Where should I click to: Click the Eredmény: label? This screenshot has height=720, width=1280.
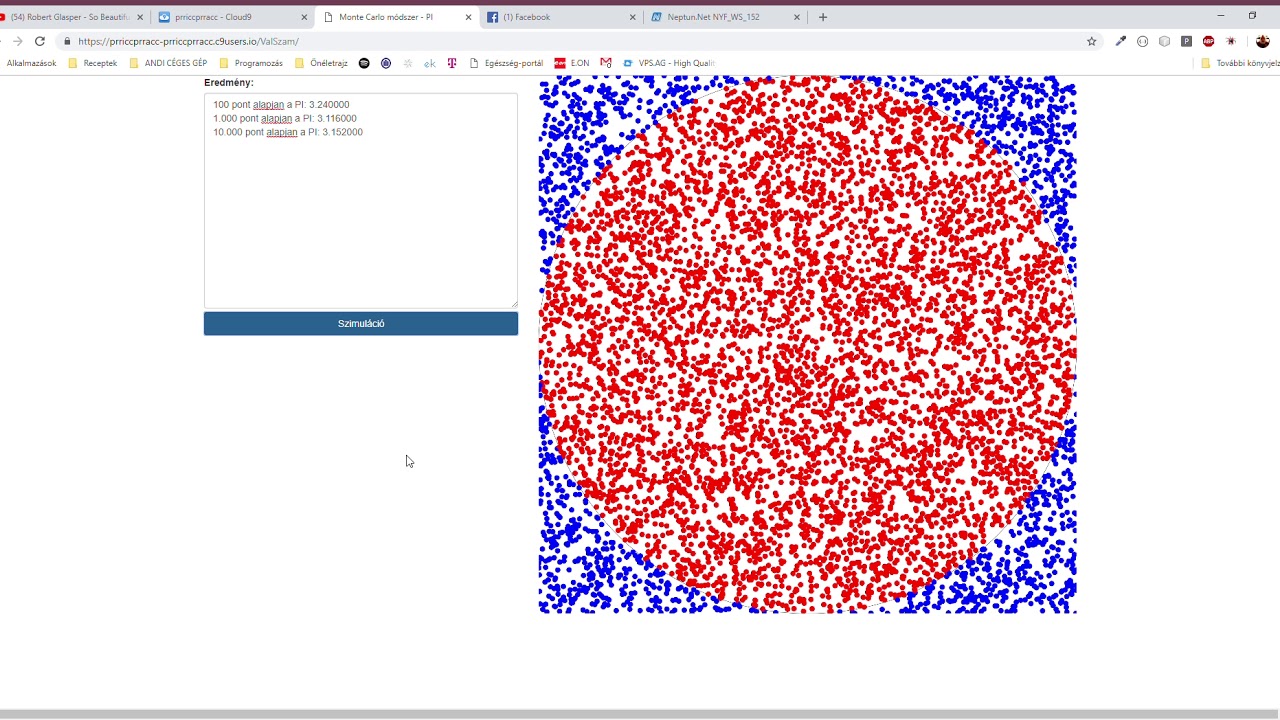point(229,83)
